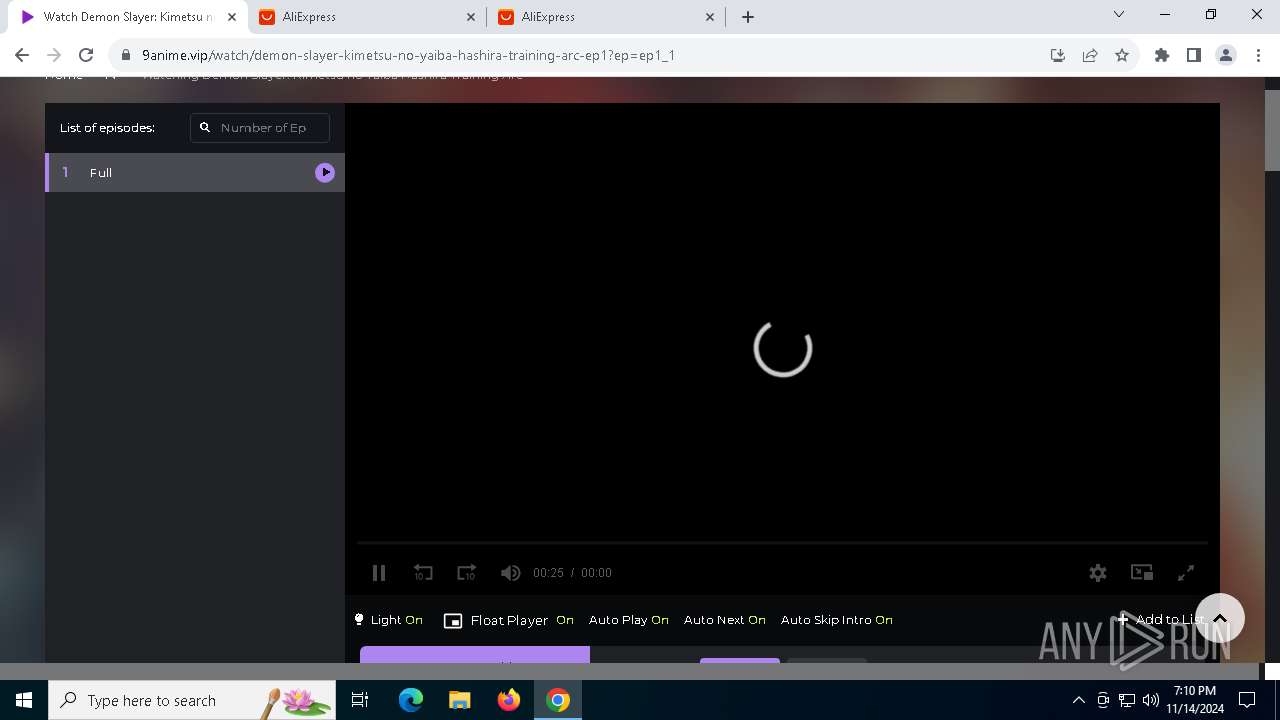Open Chrome side panel
The height and width of the screenshot is (720, 1280).
[x=1194, y=55]
